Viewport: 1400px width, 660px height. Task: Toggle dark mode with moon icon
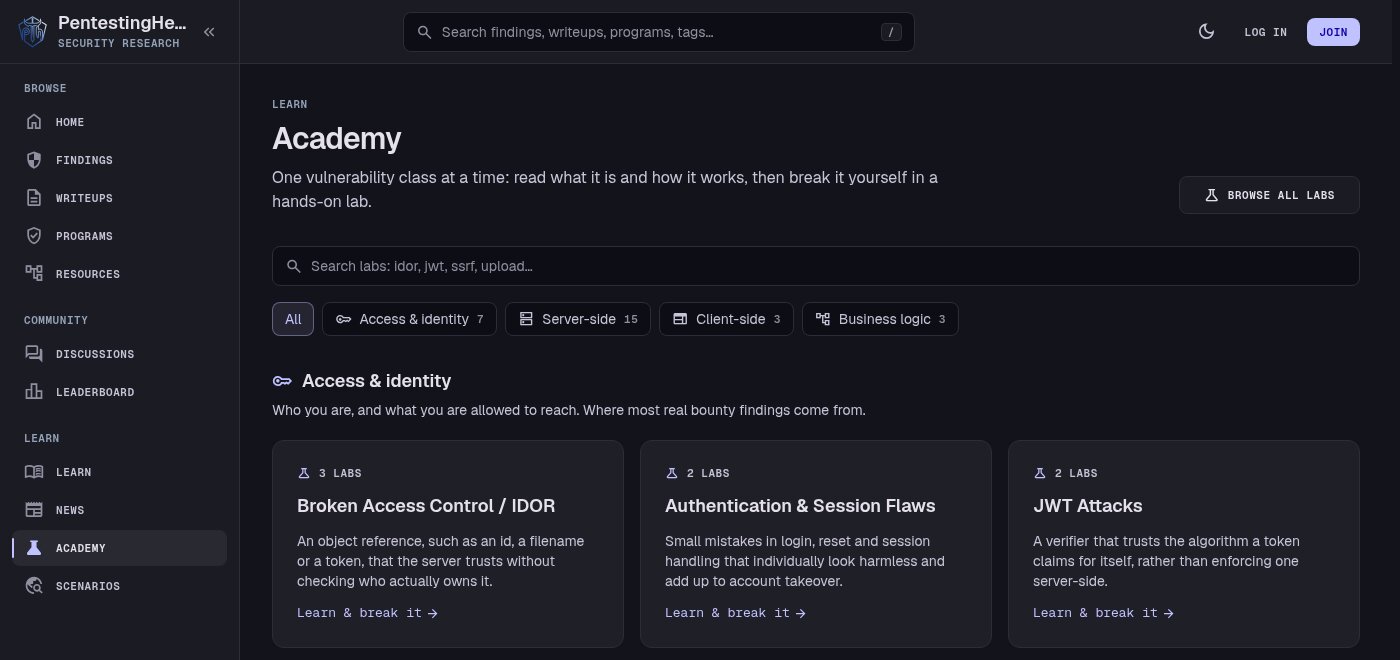[x=1206, y=32]
